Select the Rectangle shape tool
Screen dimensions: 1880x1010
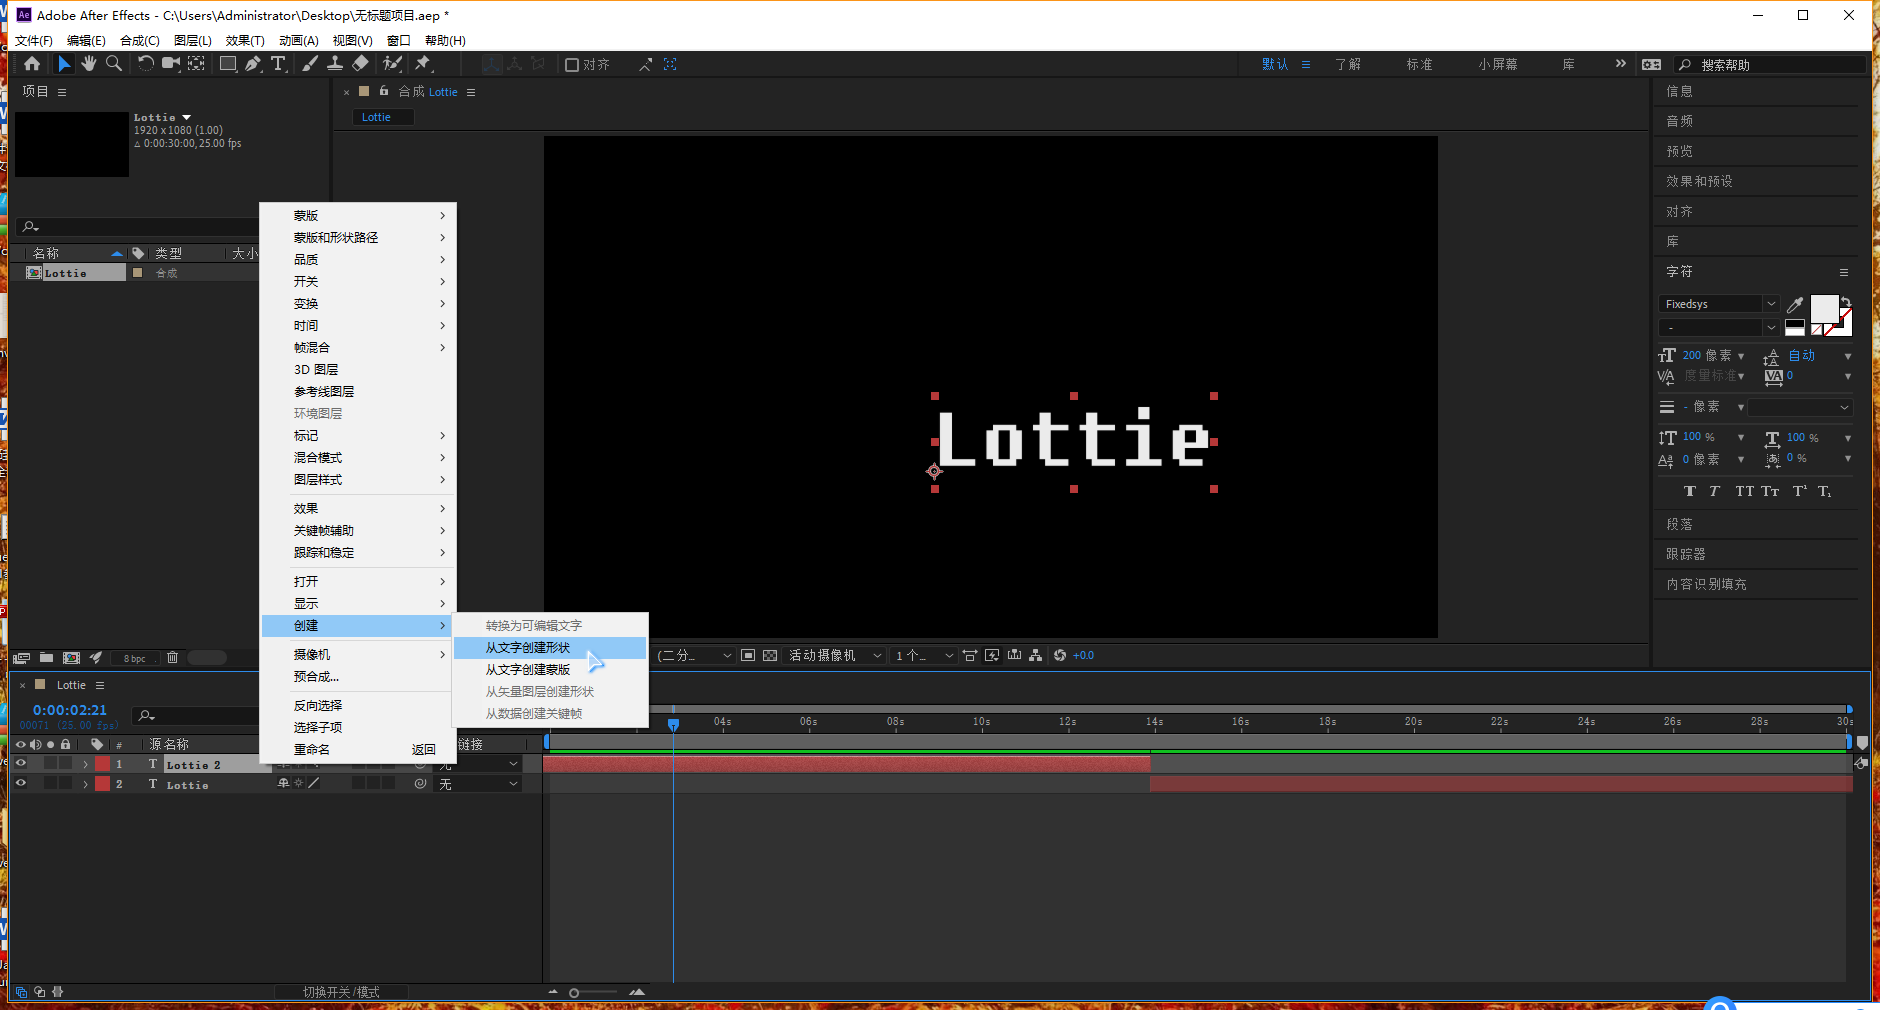pos(228,64)
